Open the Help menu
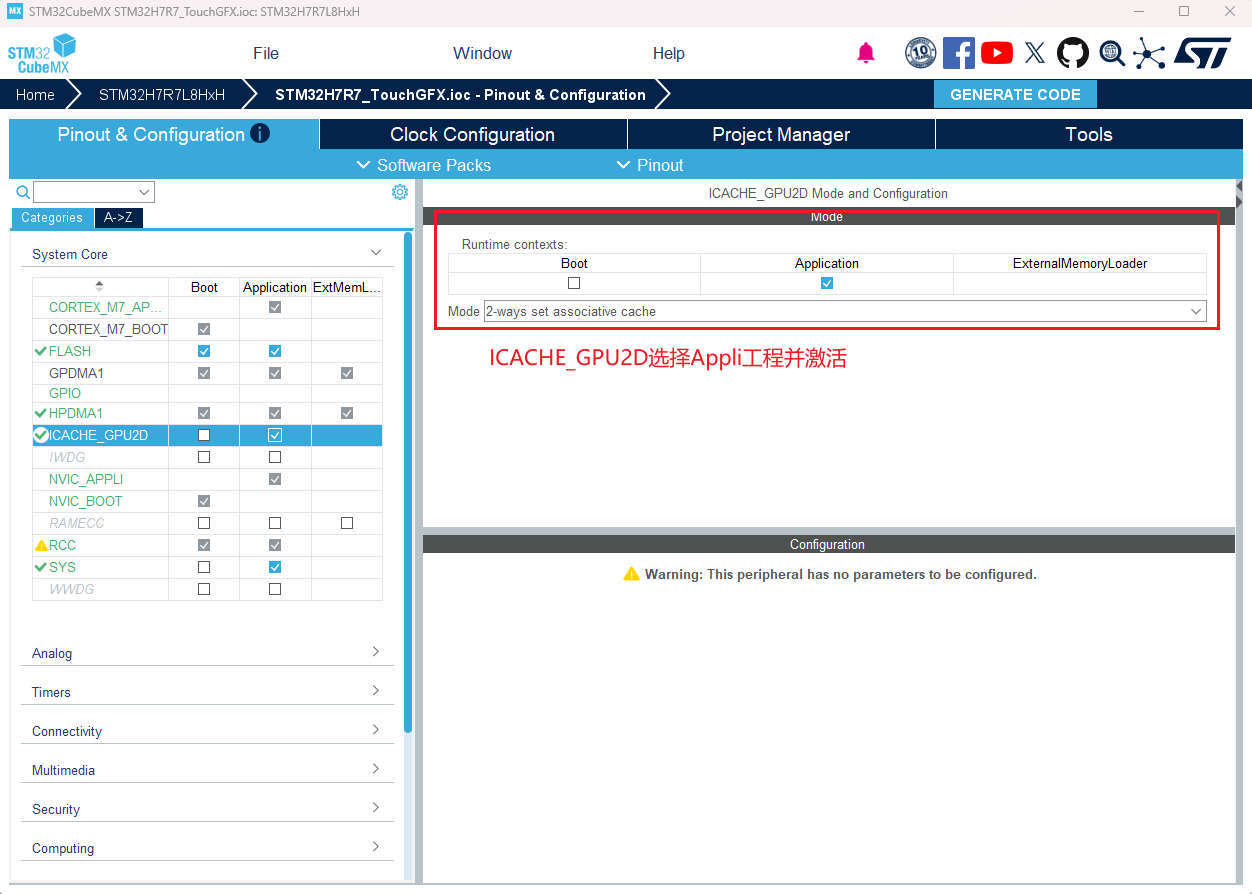 pos(669,53)
